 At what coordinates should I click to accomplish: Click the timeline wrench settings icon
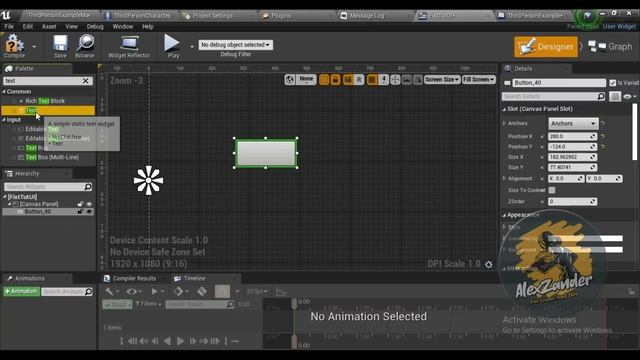(109, 291)
